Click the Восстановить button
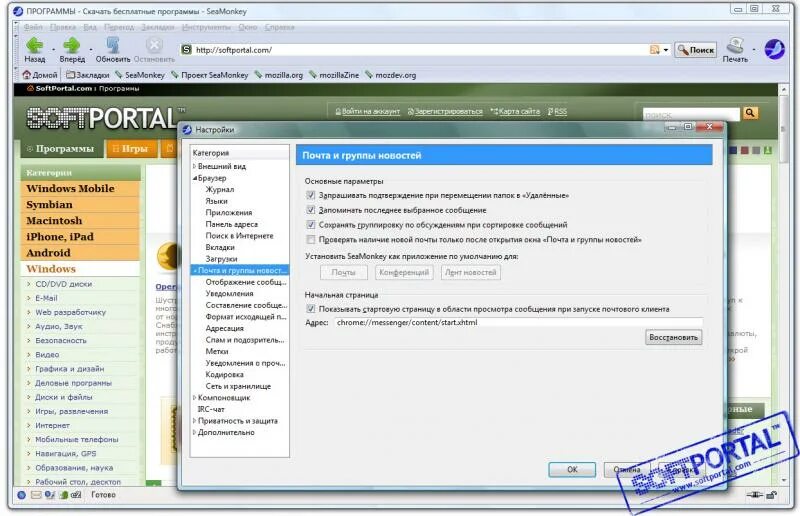The width and height of the screenshot is (800, 516). pyautogui.click(x=673, y=337)
